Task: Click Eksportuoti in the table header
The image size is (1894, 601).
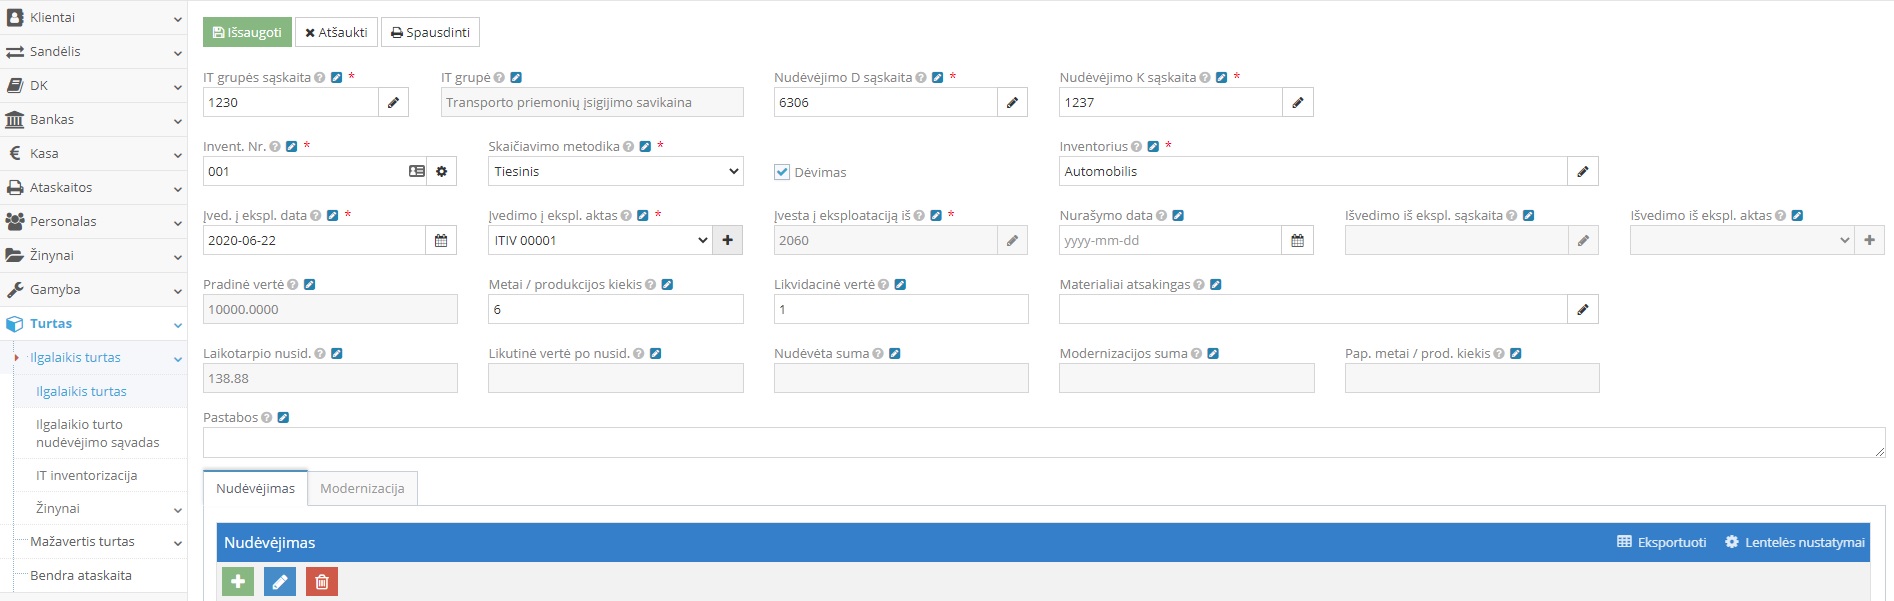Action: coord(1662,542)
